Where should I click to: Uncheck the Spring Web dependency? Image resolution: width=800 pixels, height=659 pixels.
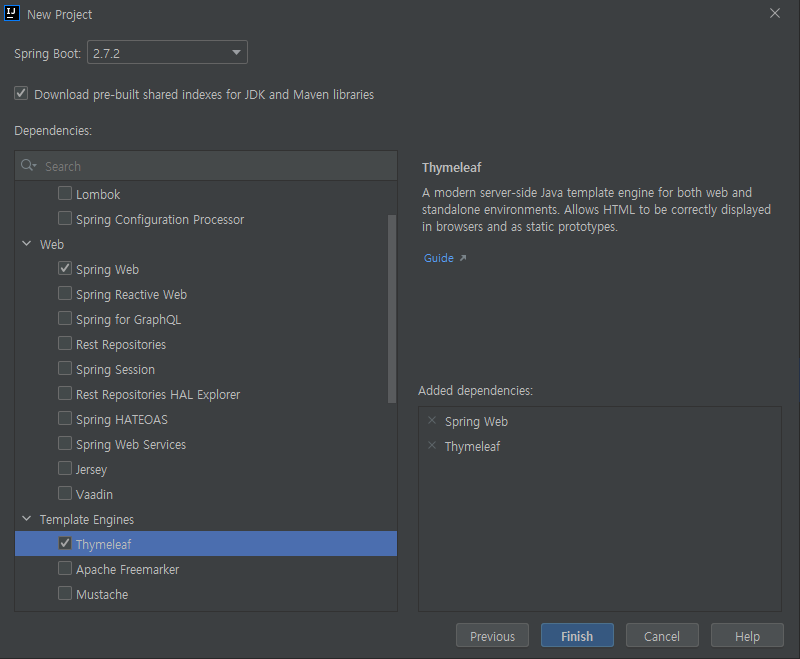(65, 268)
